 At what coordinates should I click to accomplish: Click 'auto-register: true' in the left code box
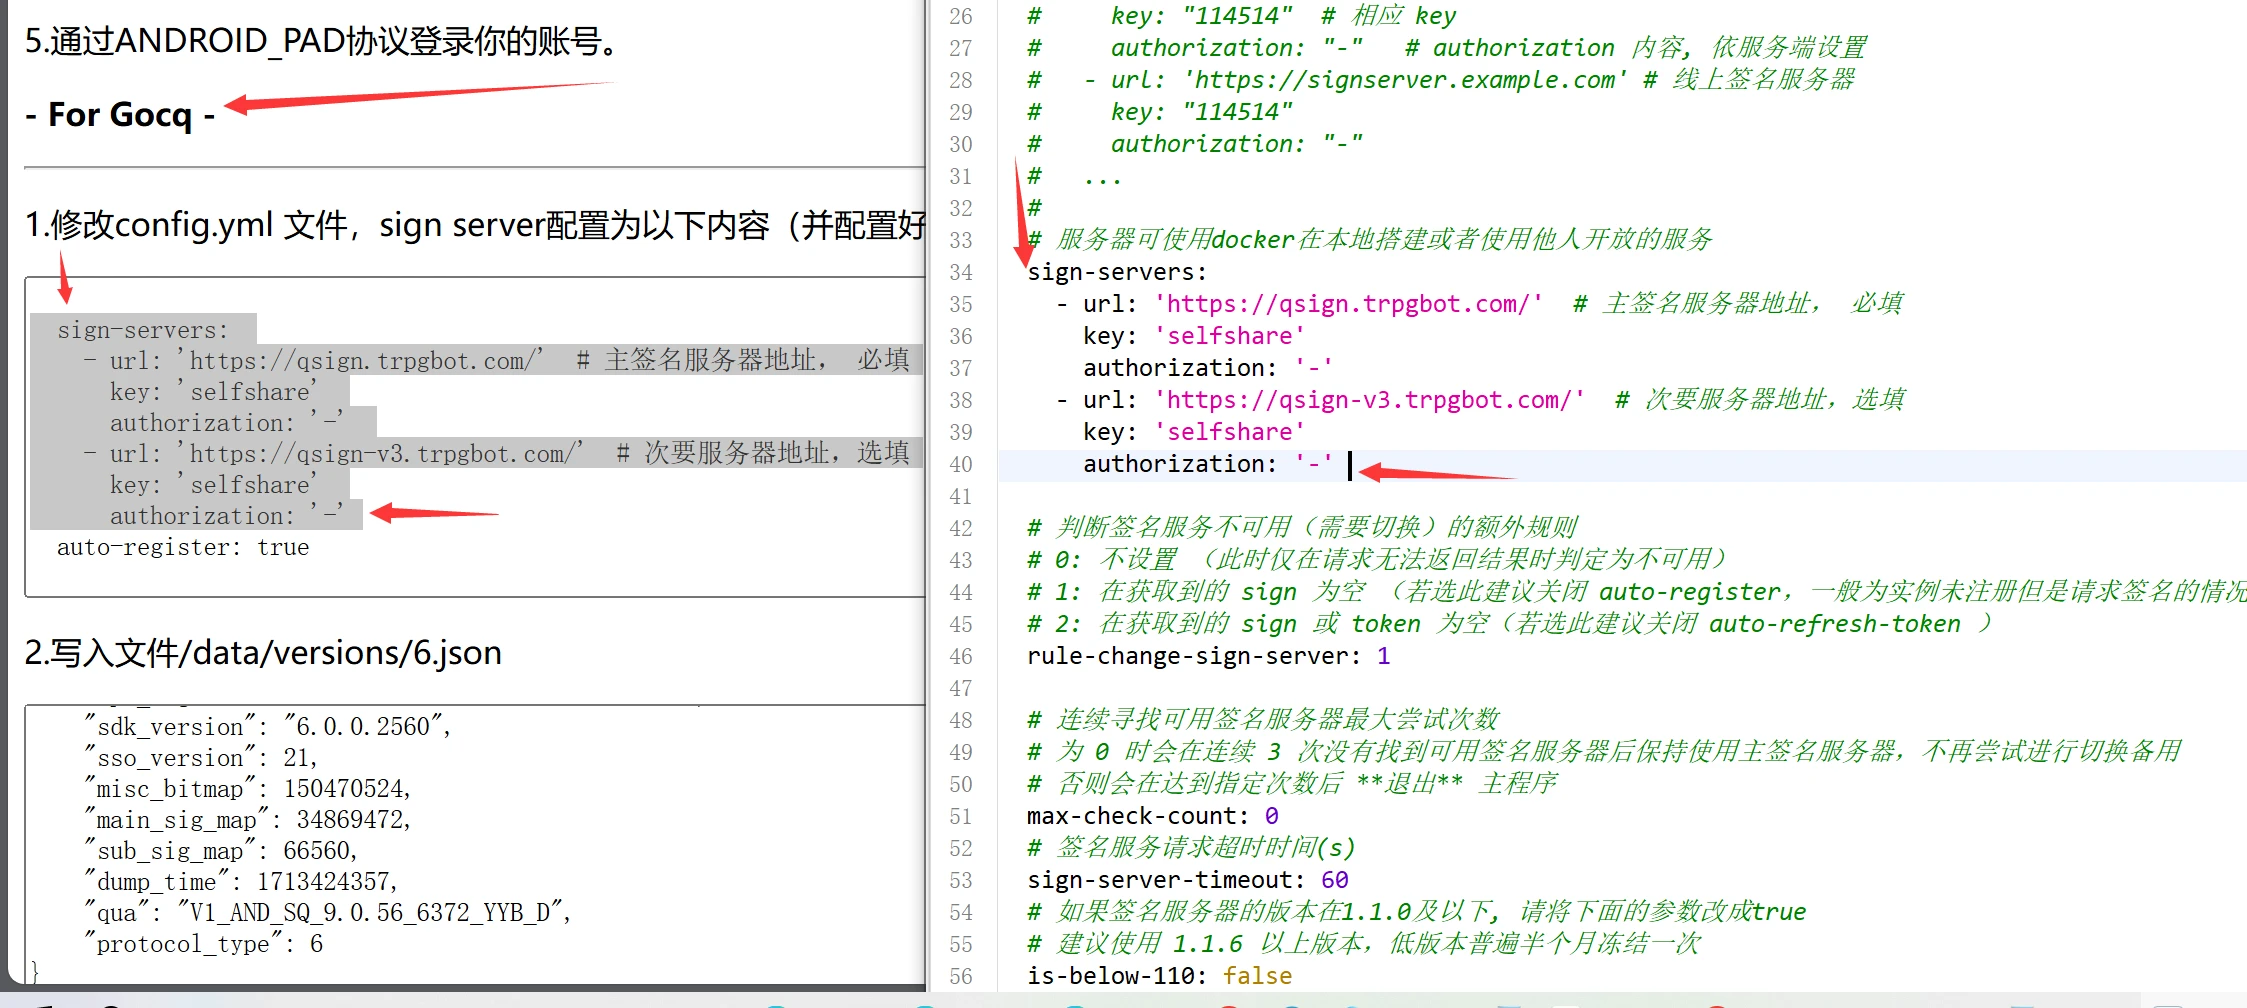click(183, 547)
